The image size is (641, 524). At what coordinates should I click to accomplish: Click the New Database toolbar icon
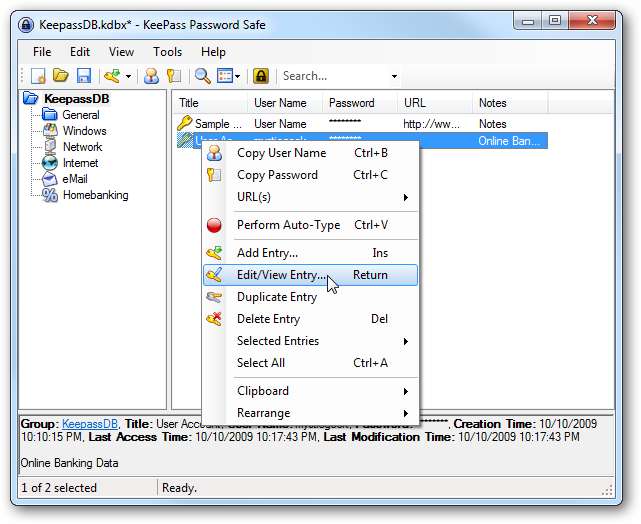pyautogui.click(x=38, y=76)
